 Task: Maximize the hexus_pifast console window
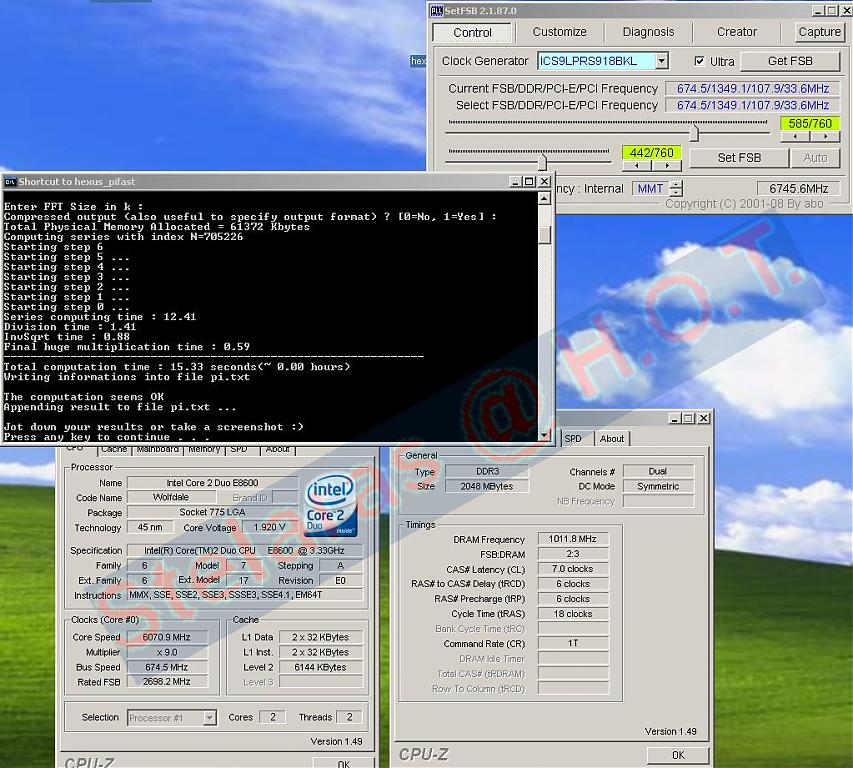pos(529,182)
